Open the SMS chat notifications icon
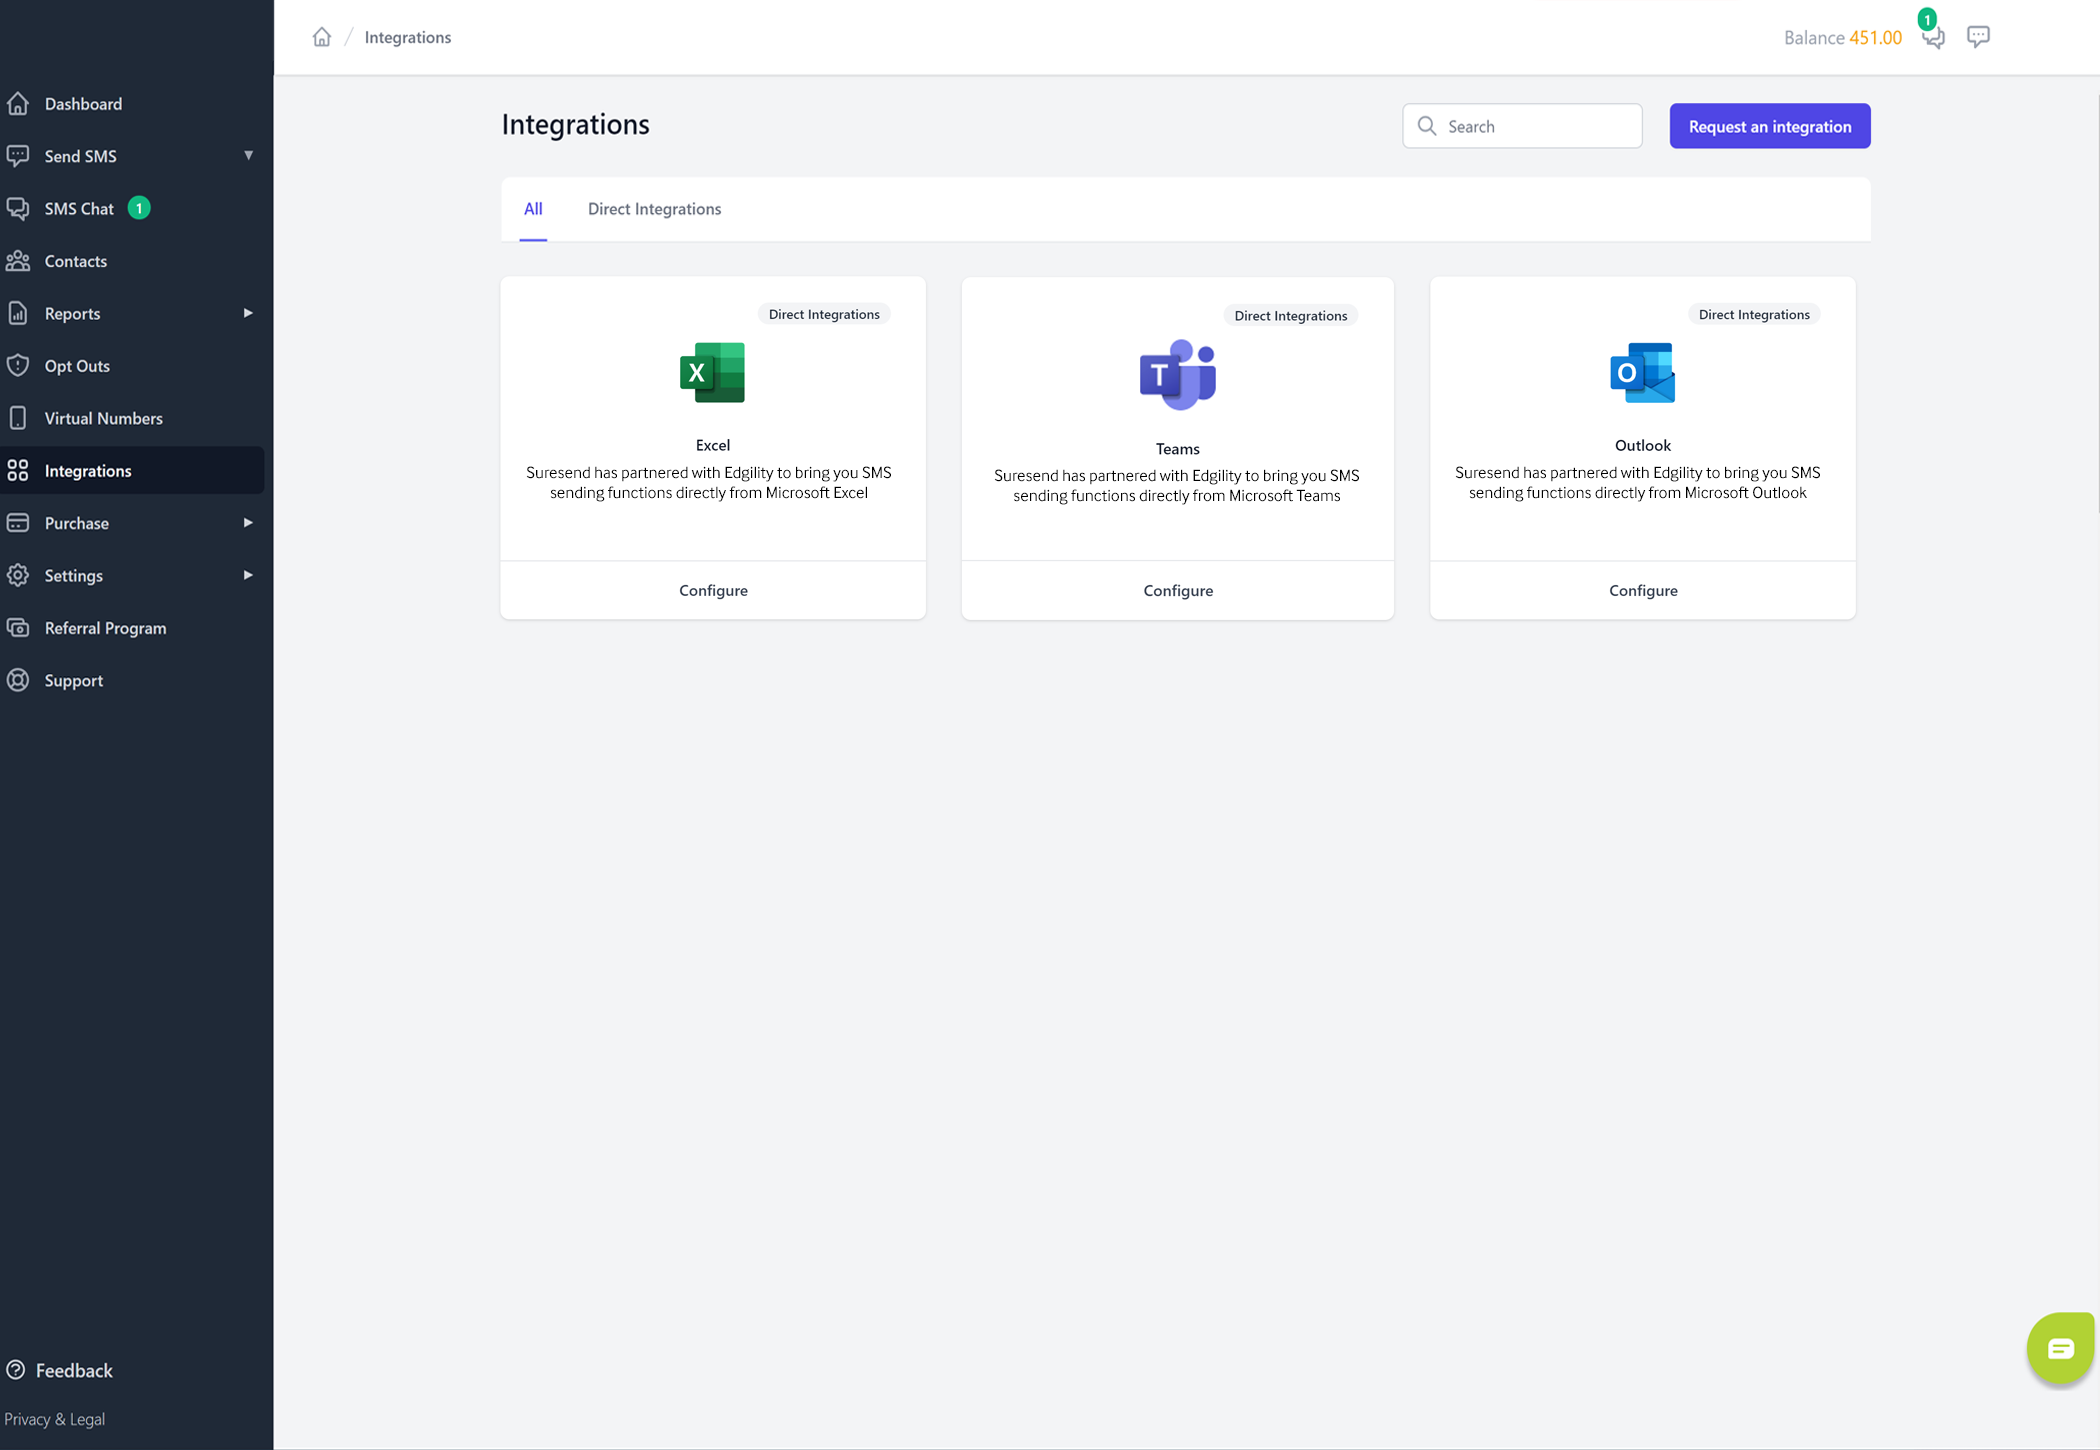Viewport: 2100px width, 1450px height. point(1932,38)
